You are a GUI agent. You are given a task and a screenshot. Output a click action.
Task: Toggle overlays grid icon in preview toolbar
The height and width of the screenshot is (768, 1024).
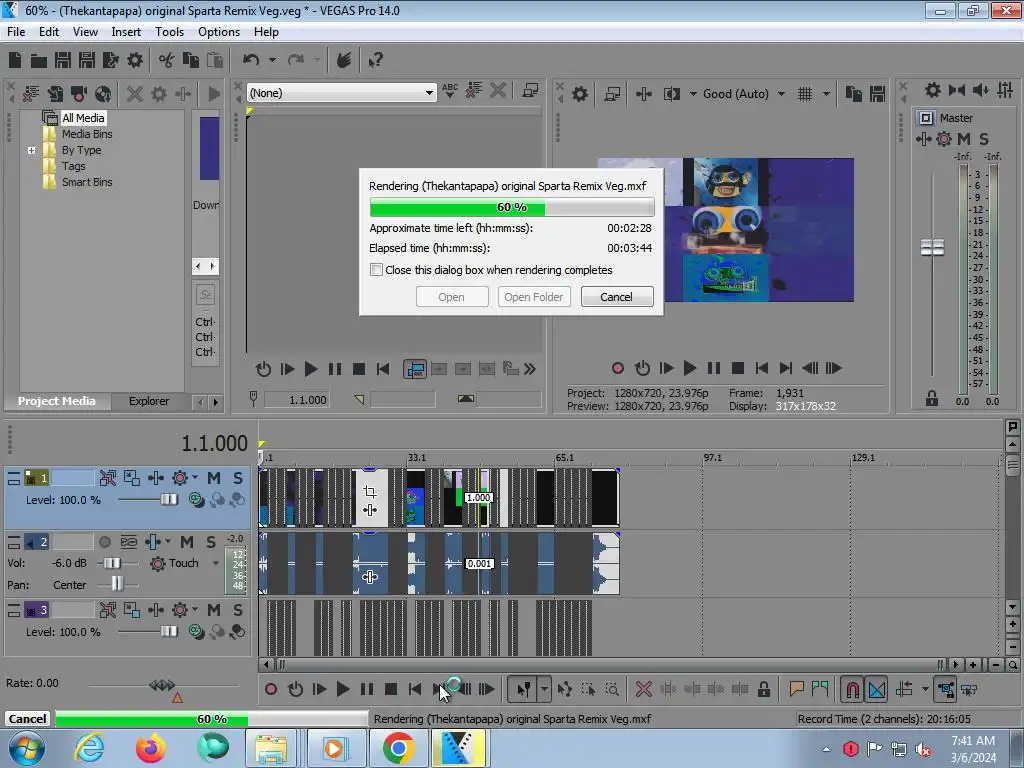pyautogui.click(x=805, y=94)
